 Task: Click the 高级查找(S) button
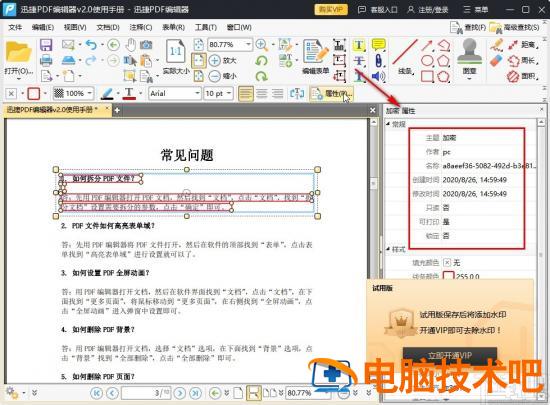point(515,27)
